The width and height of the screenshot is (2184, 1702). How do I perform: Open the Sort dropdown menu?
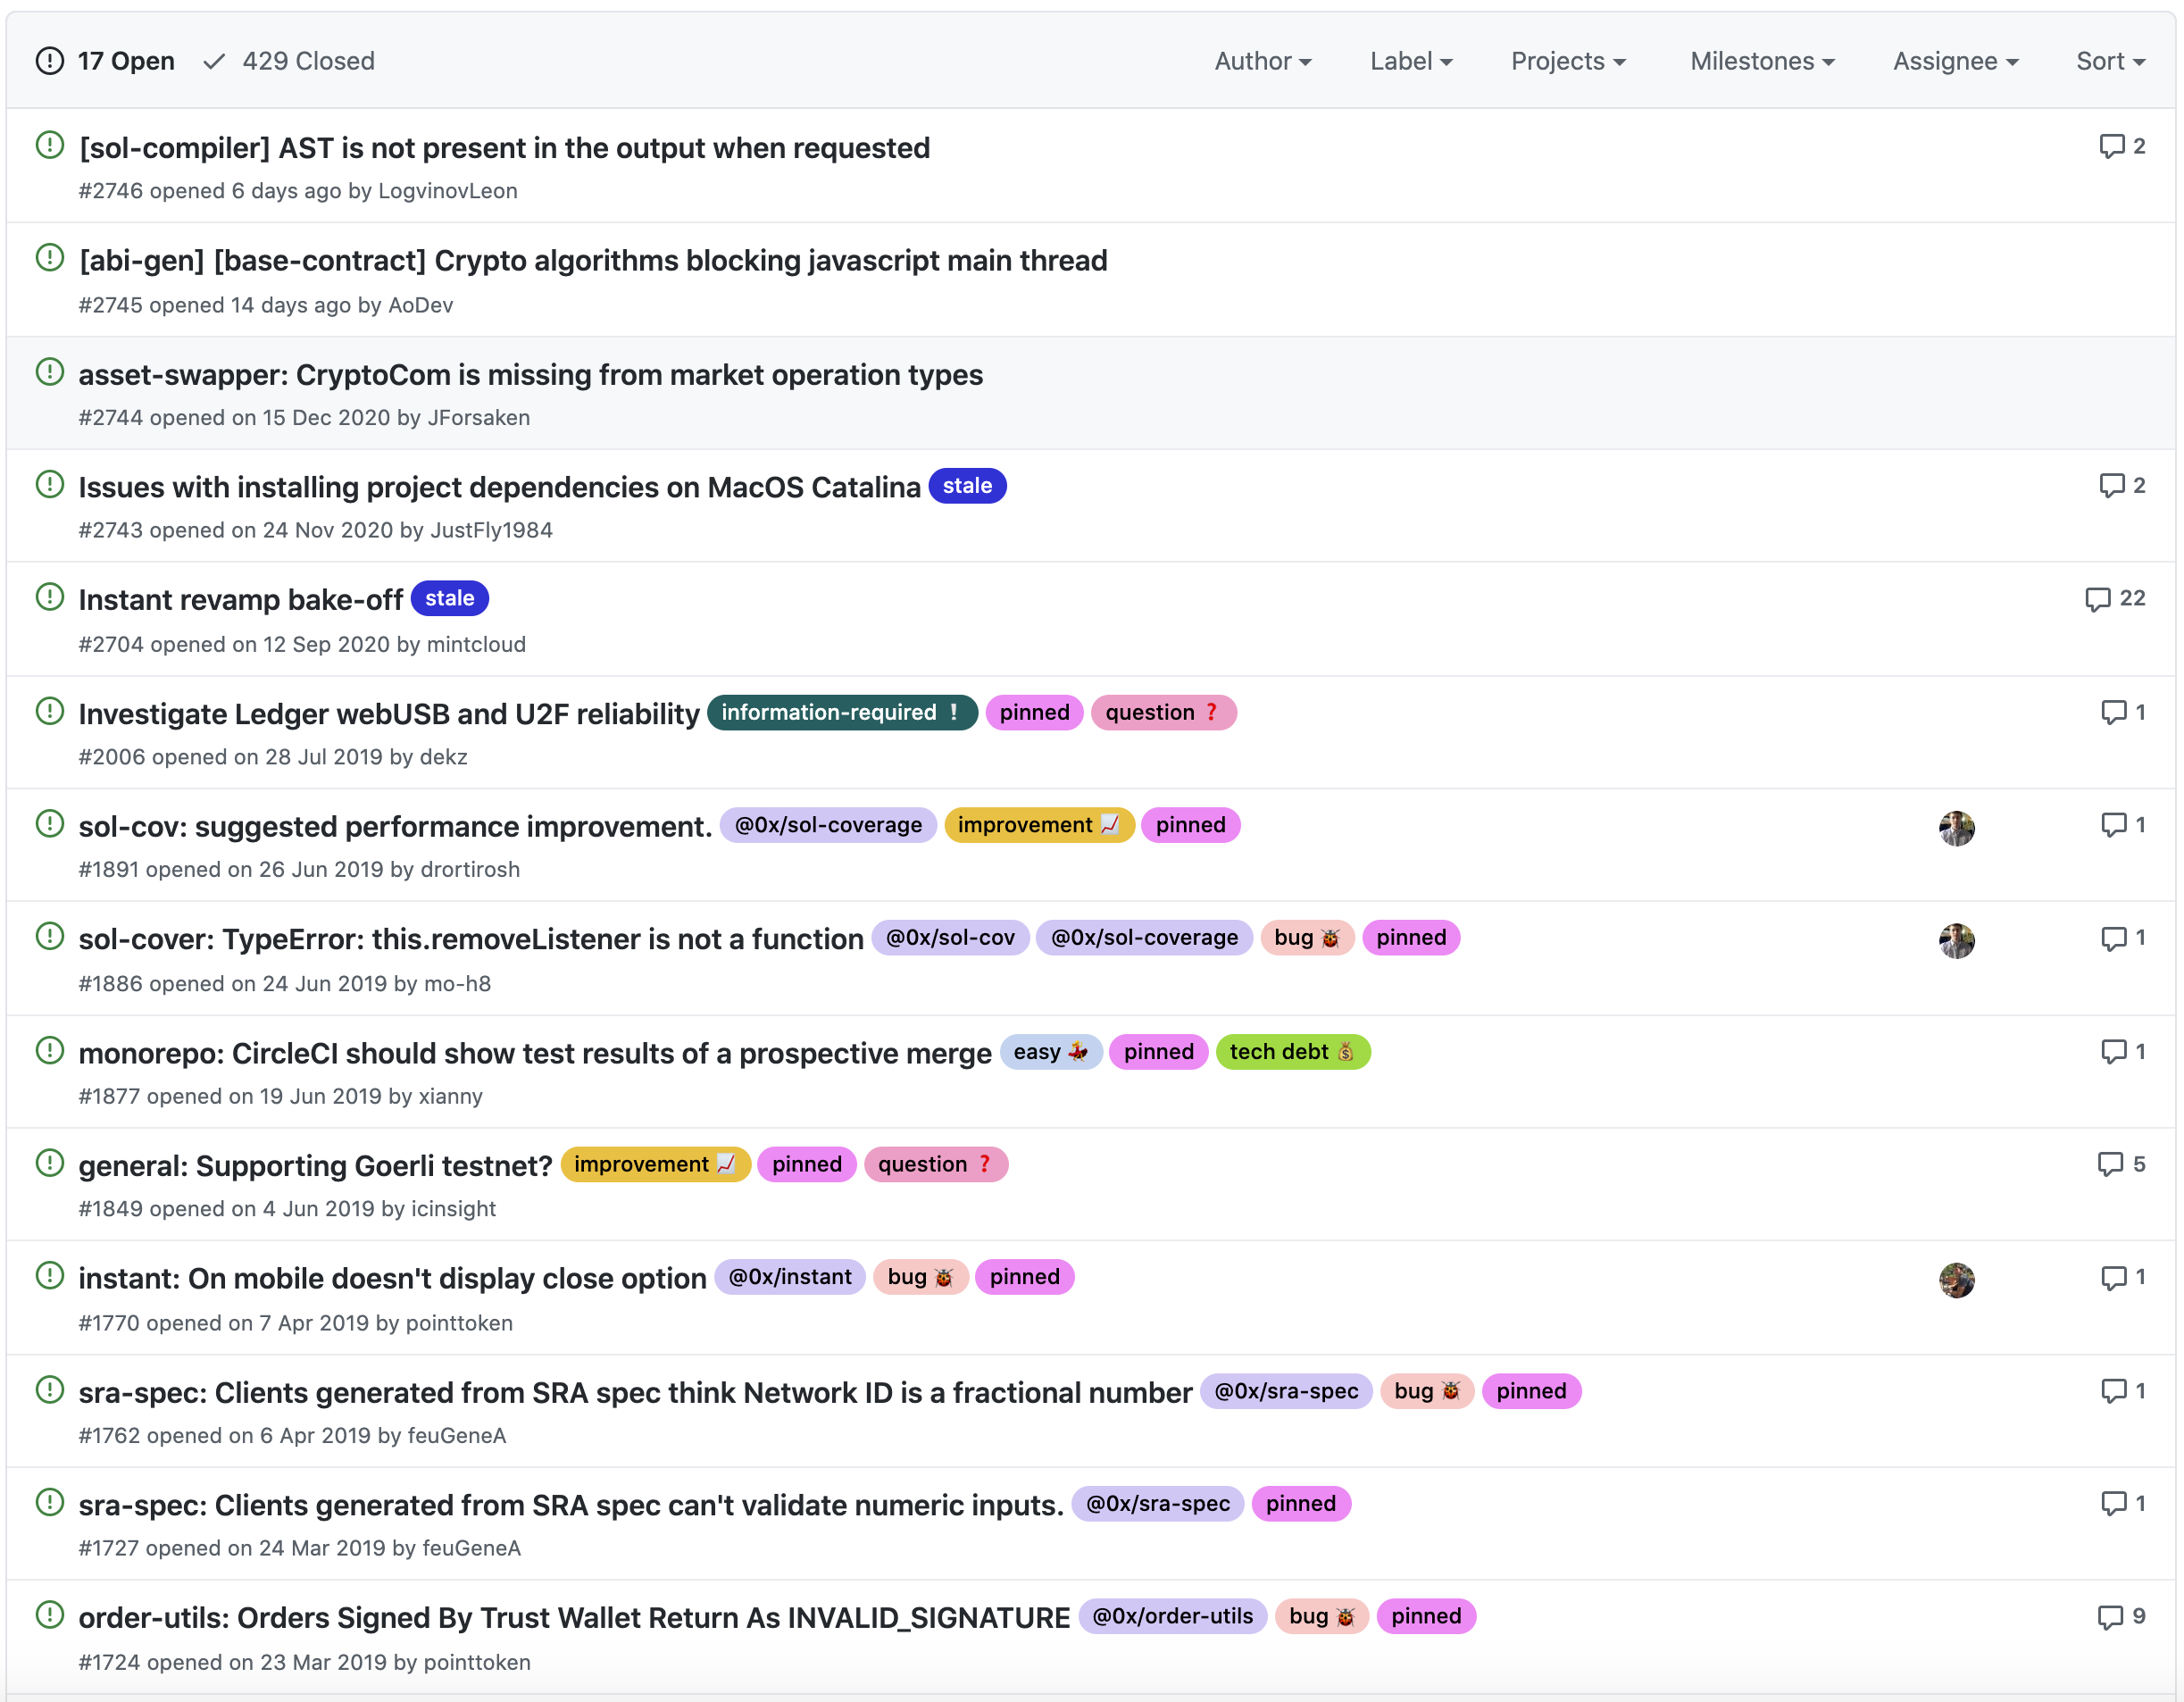click(2110, 61)
